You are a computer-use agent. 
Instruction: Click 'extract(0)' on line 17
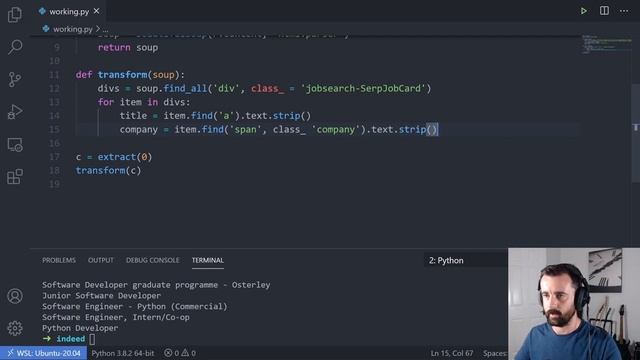[x=125, y=157]
